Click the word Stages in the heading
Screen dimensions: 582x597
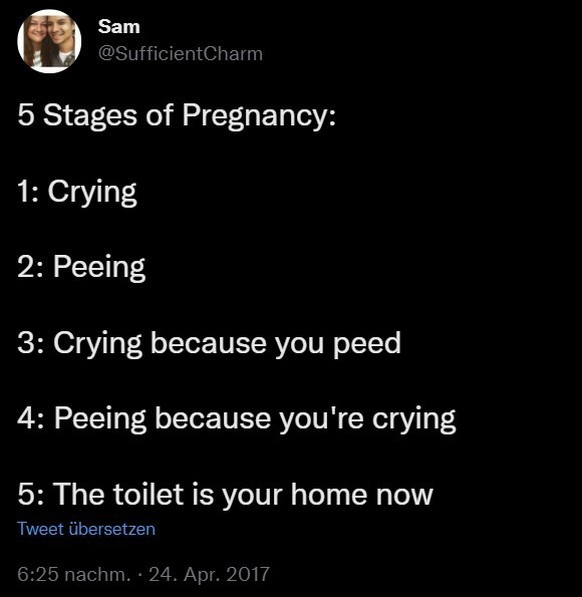[x=90, y=116]
